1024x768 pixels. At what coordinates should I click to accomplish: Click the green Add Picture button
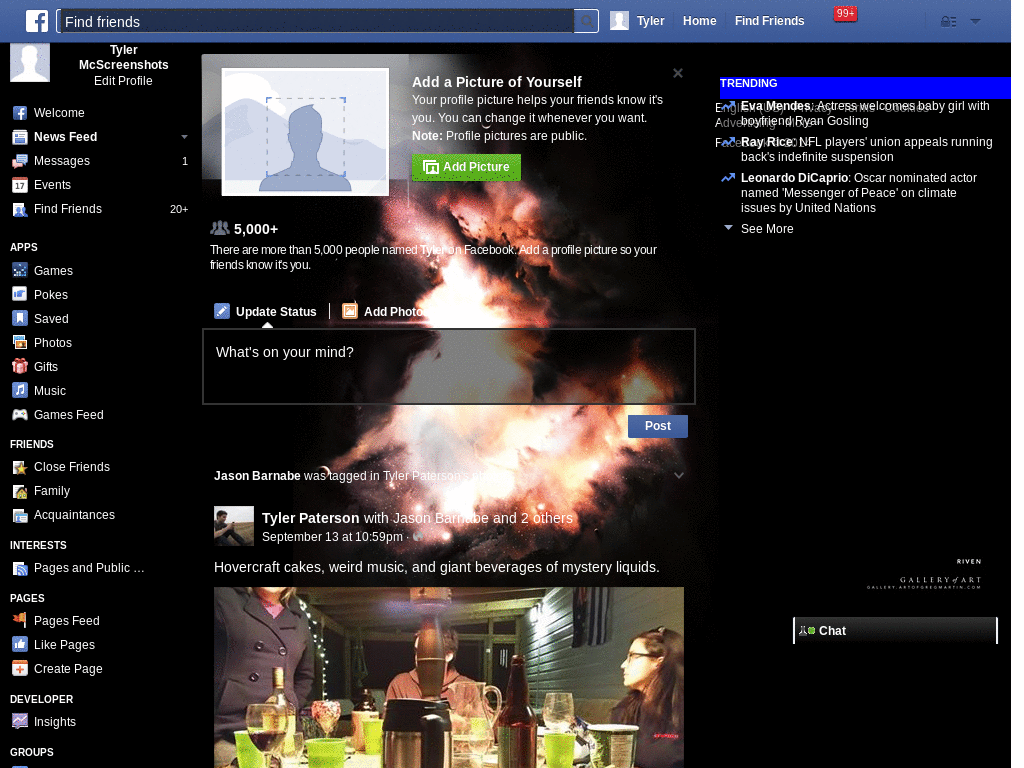[x=466, y=167]
